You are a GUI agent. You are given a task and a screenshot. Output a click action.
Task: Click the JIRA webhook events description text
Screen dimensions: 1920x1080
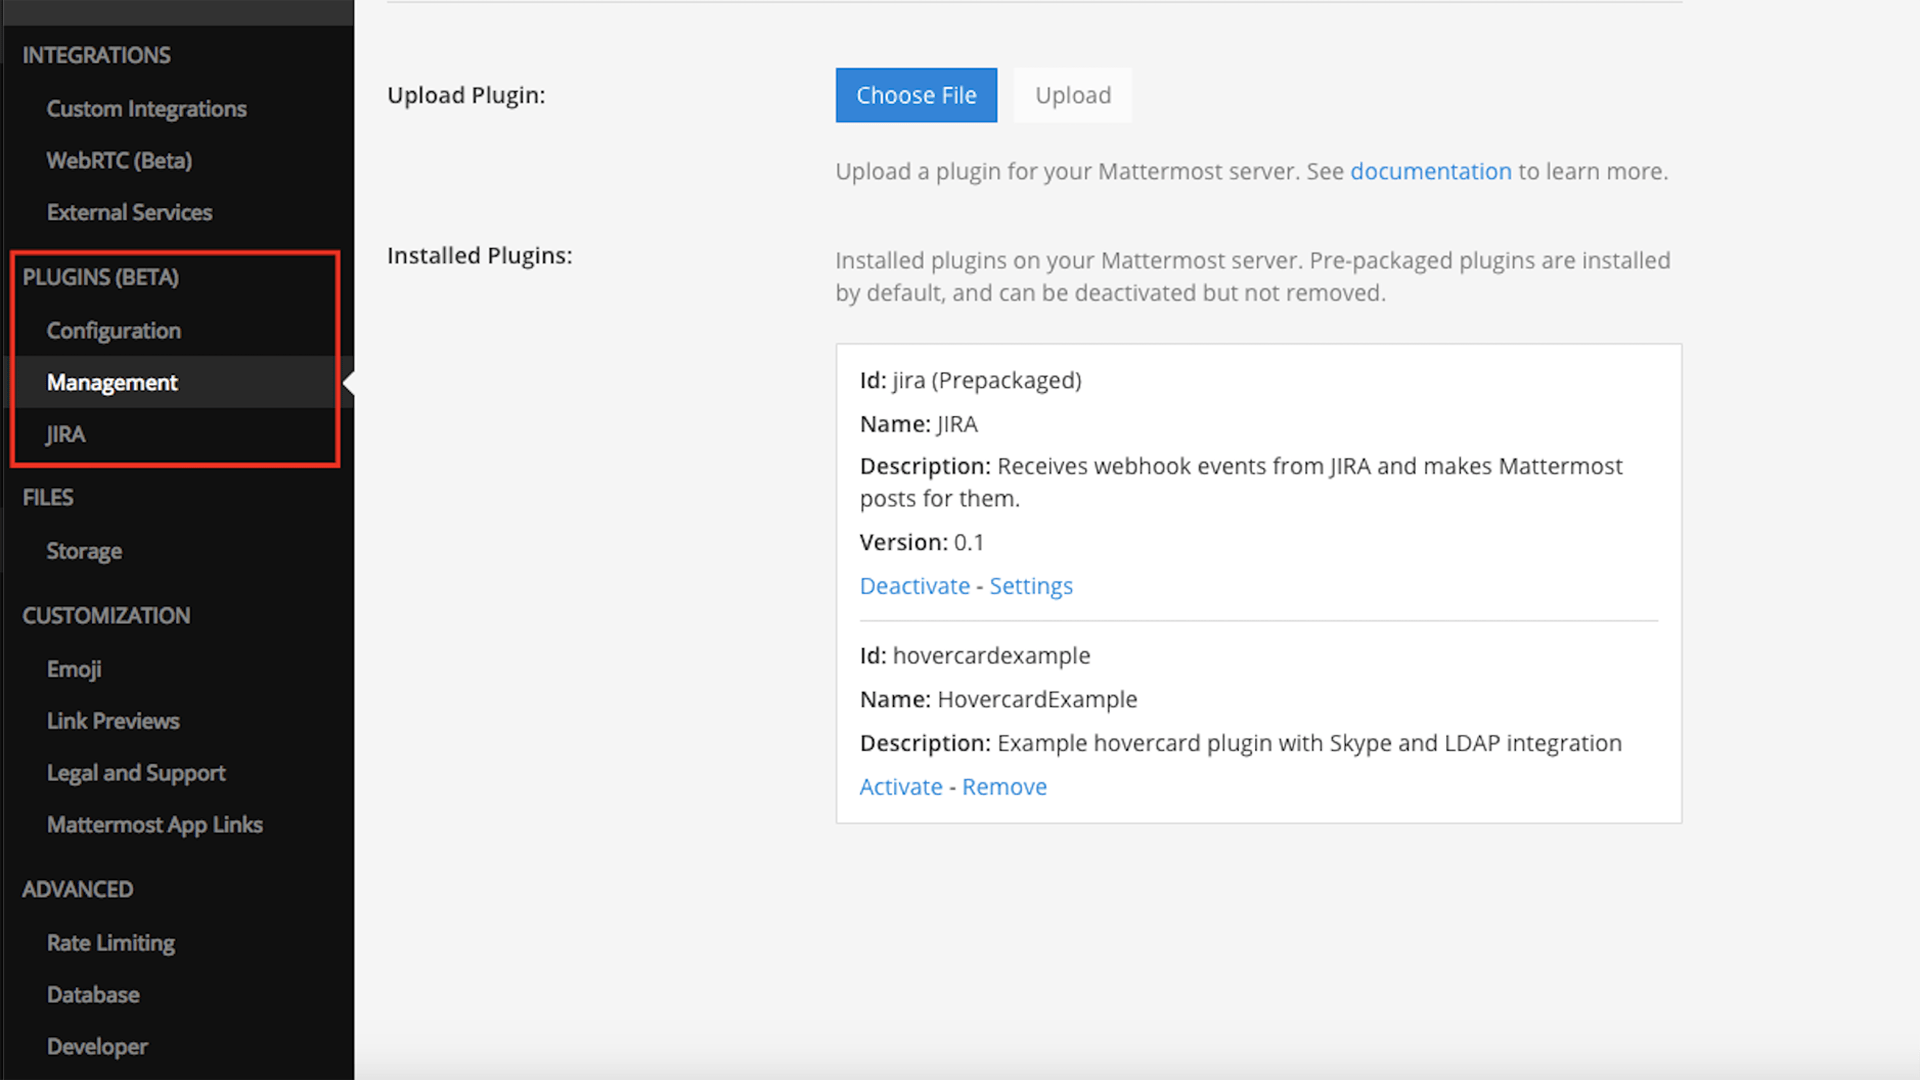pos(1241,482)
